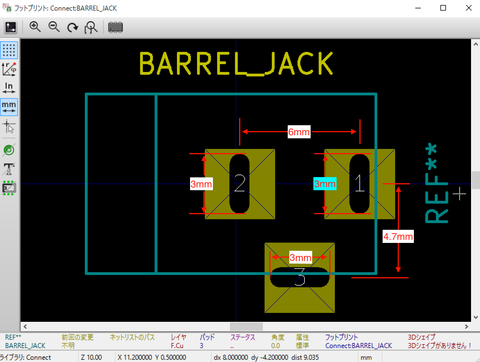Viewport: 480px width, 362px height.
Task: Zoom in using the magnifier plus icon
Action: 35,27
